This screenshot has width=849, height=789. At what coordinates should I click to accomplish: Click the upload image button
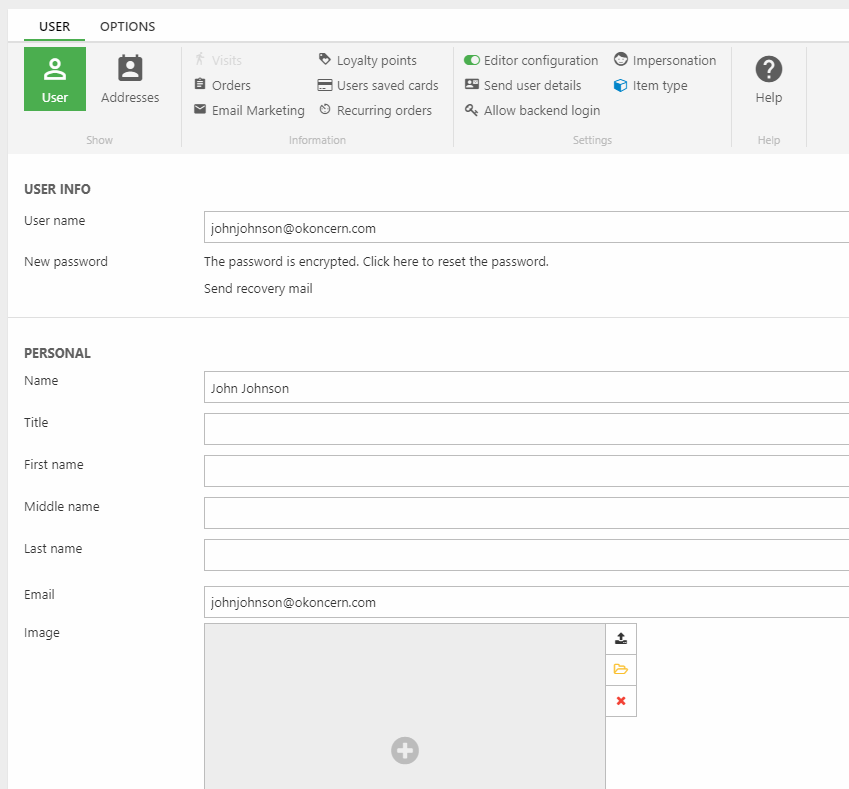[x=621, y=639]
